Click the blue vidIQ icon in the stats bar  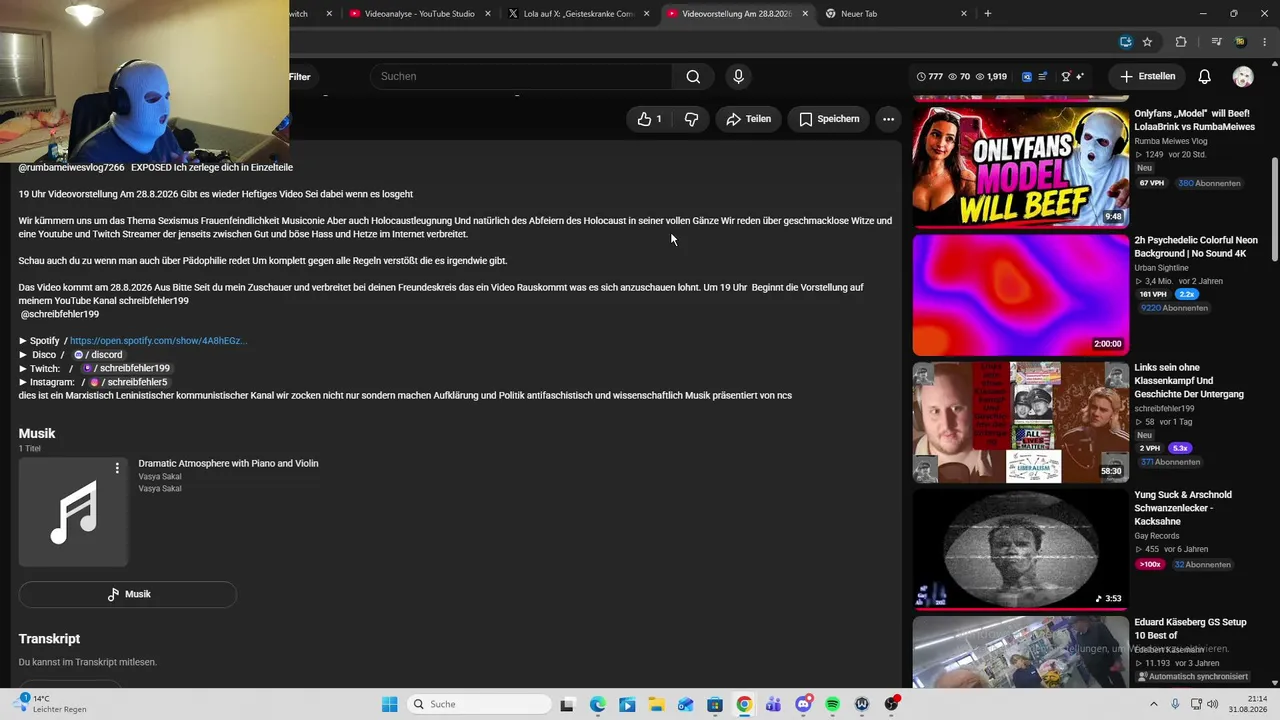(1027, 77)
